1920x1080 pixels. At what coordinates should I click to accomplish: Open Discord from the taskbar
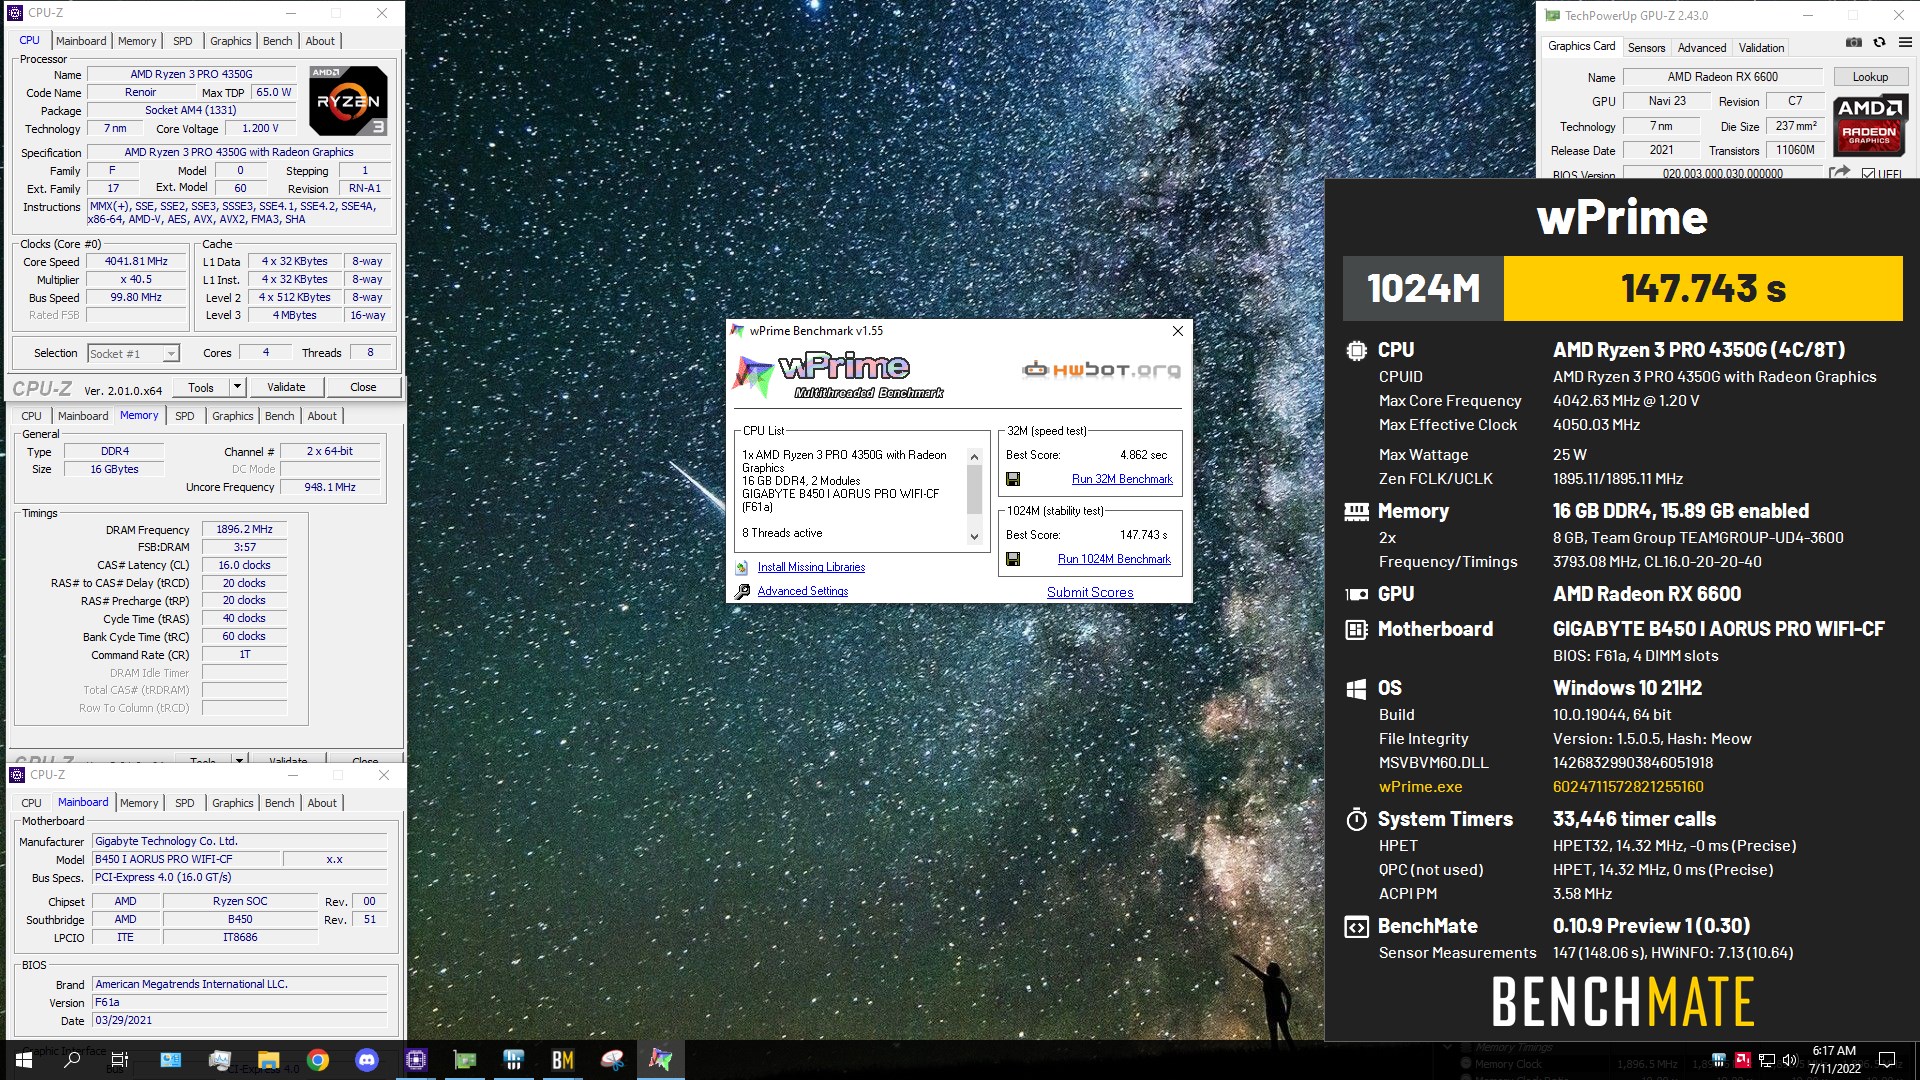click(x=367, y=1060)
